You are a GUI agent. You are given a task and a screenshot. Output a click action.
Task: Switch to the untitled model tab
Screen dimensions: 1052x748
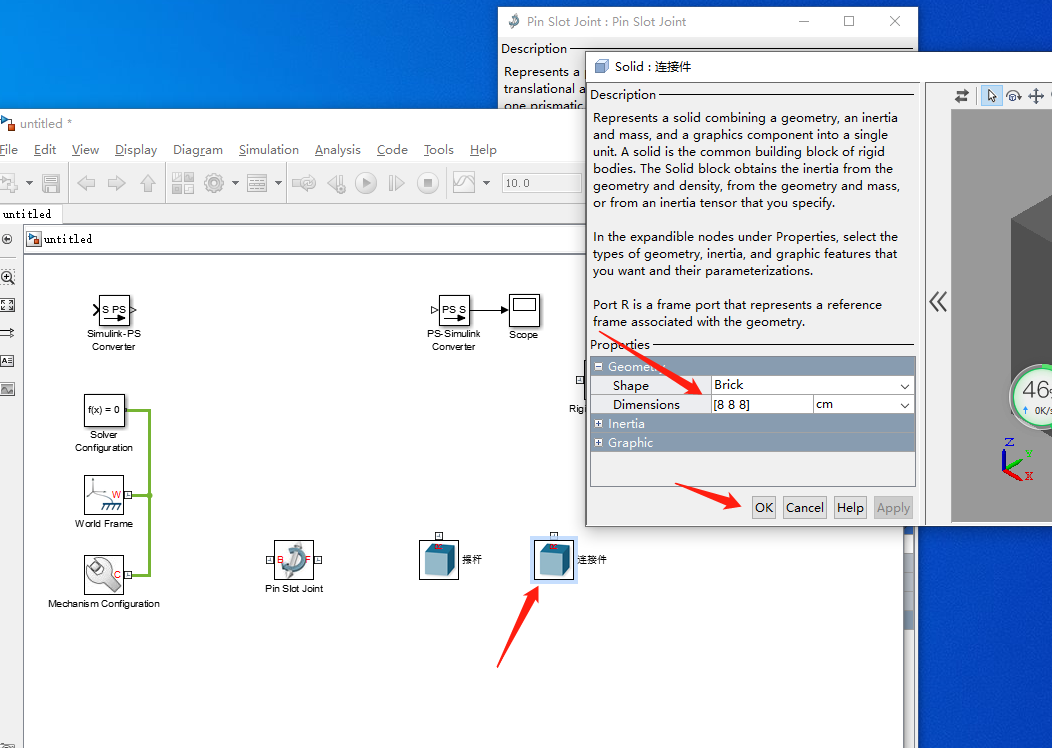click(x=28, y=213)
